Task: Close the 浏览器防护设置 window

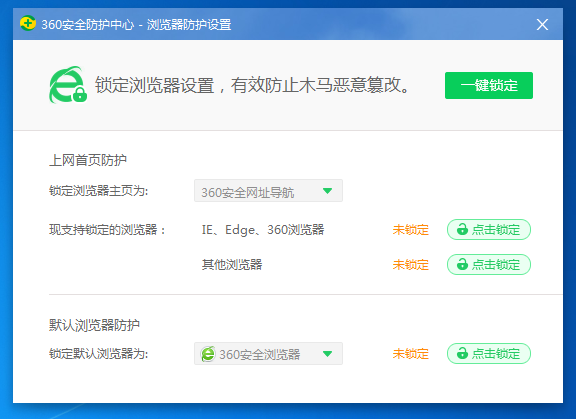Action: pos(542,25)
